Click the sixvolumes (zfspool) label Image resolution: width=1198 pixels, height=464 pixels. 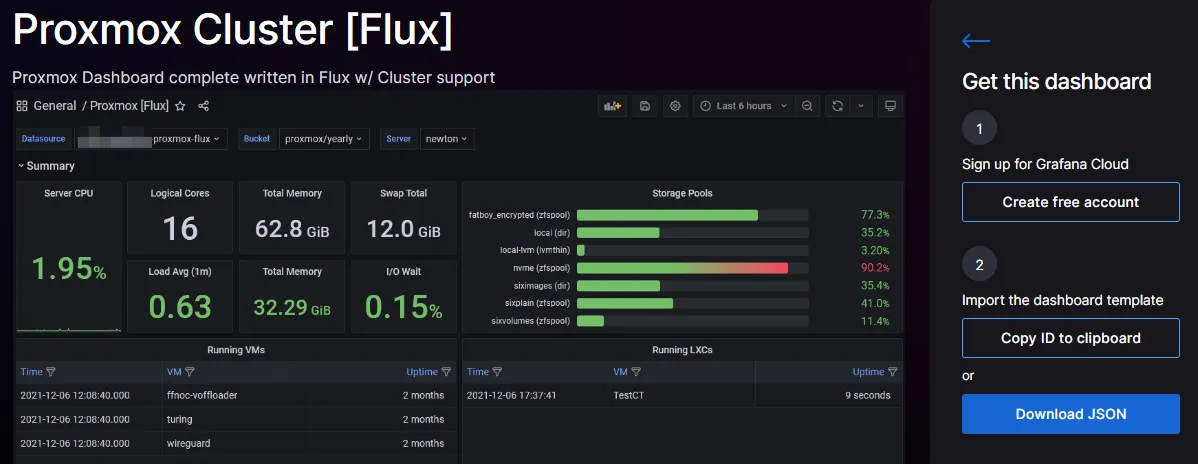[531, 321]
